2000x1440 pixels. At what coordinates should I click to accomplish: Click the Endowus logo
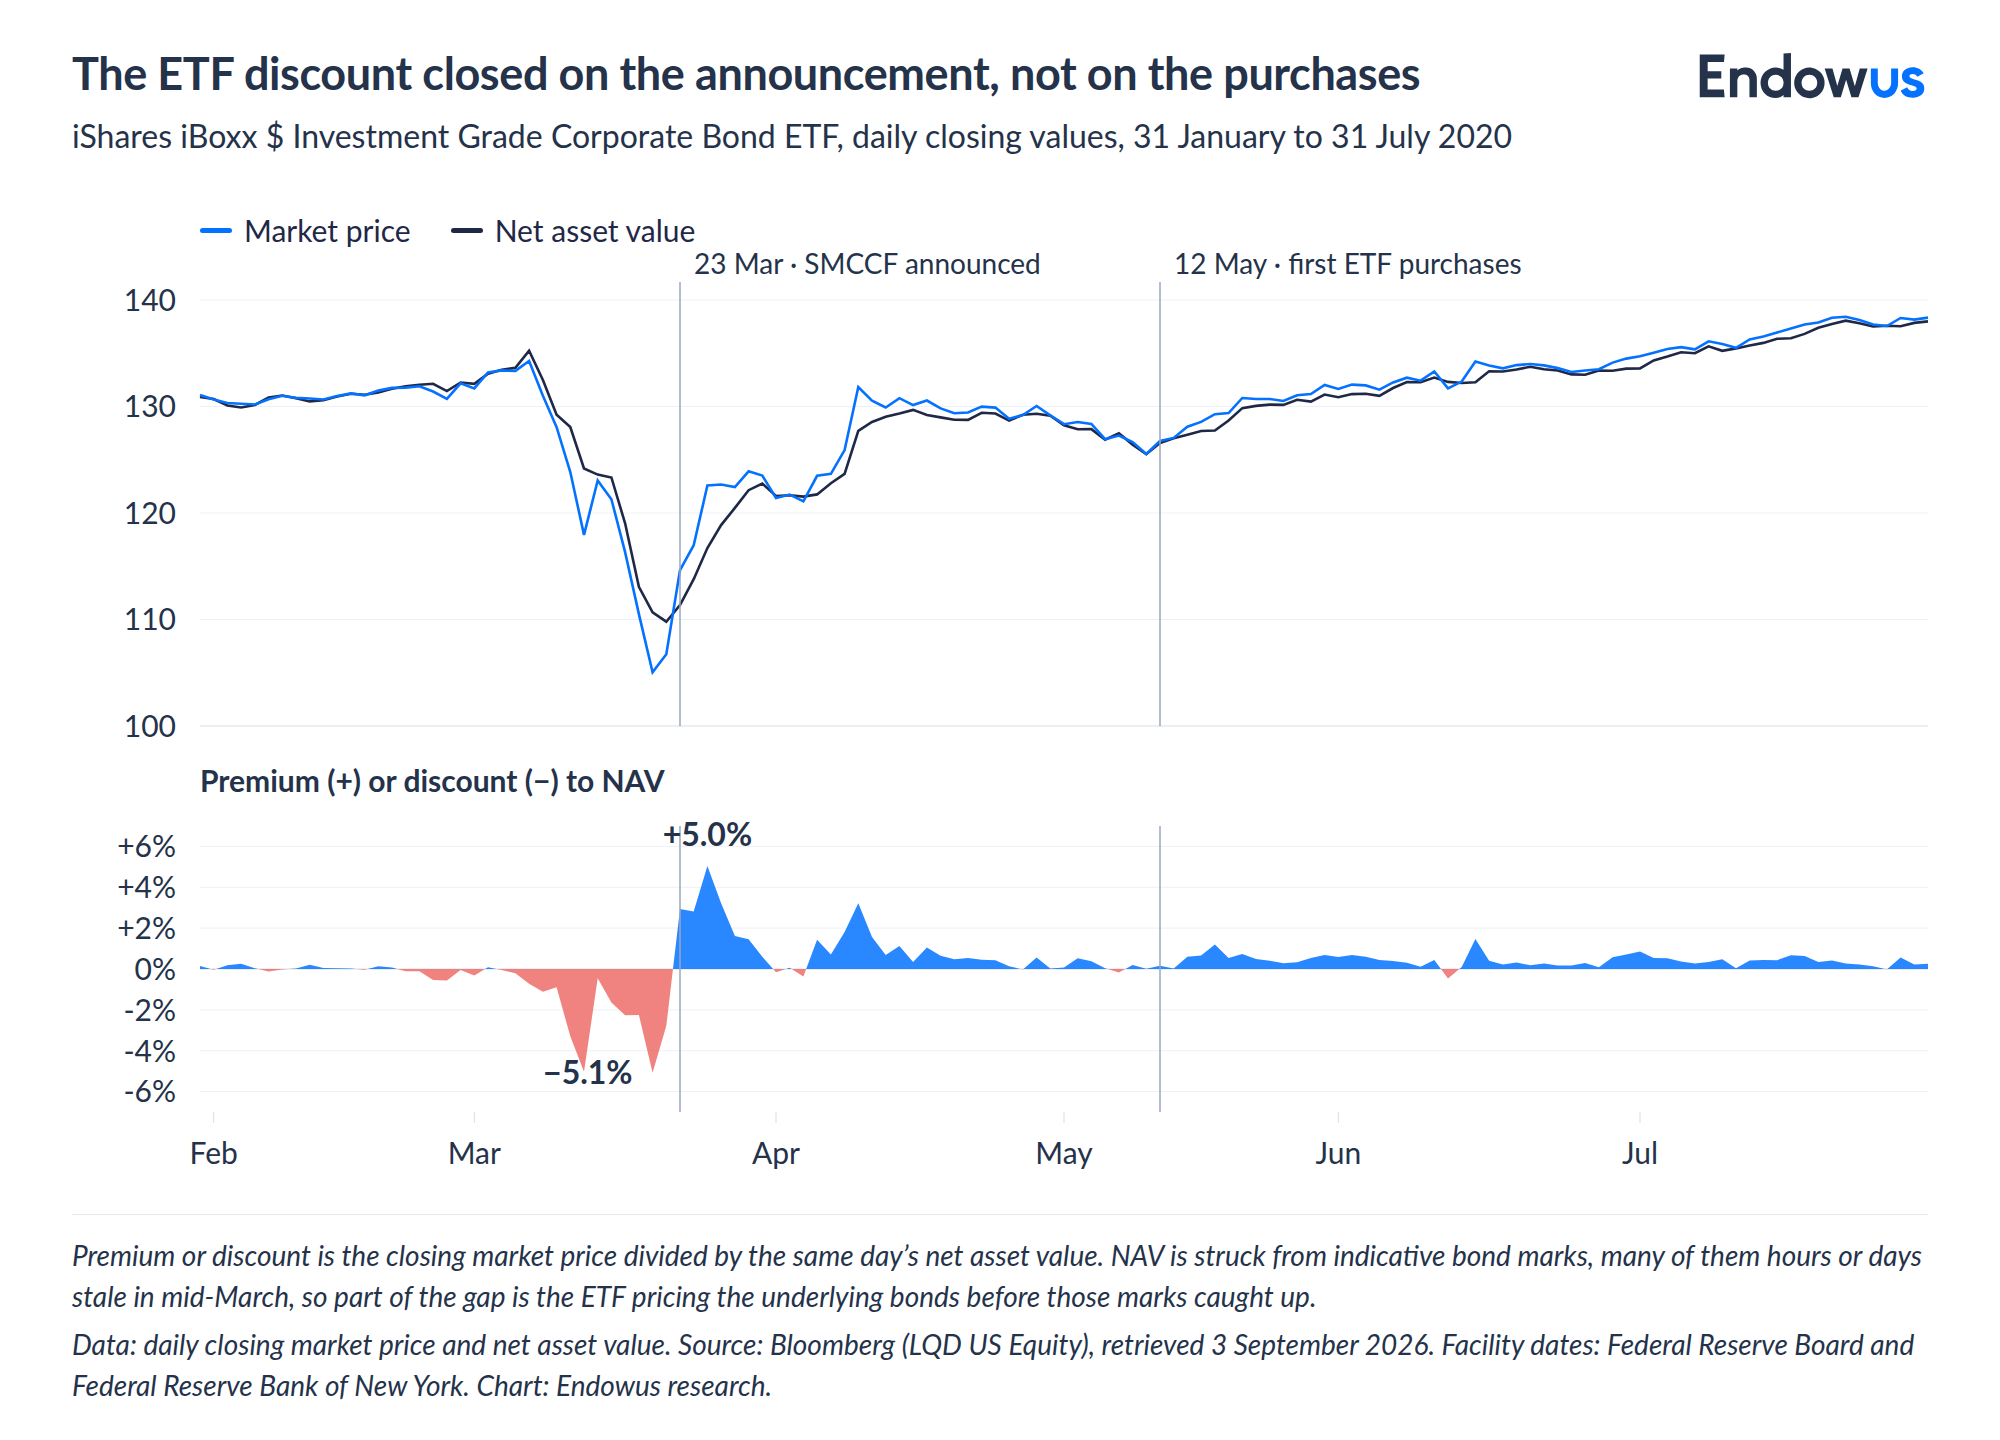[x=1810, y=77]
